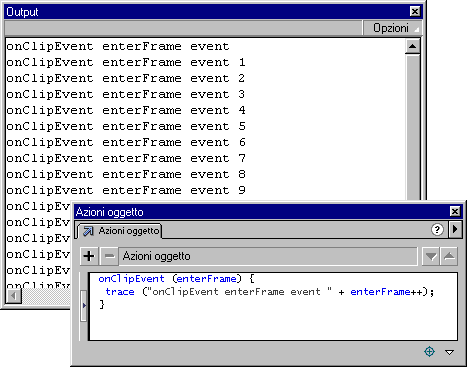Expand the parameters pane triangle at bottom
The image size is (467, 367).
[449, 352]
